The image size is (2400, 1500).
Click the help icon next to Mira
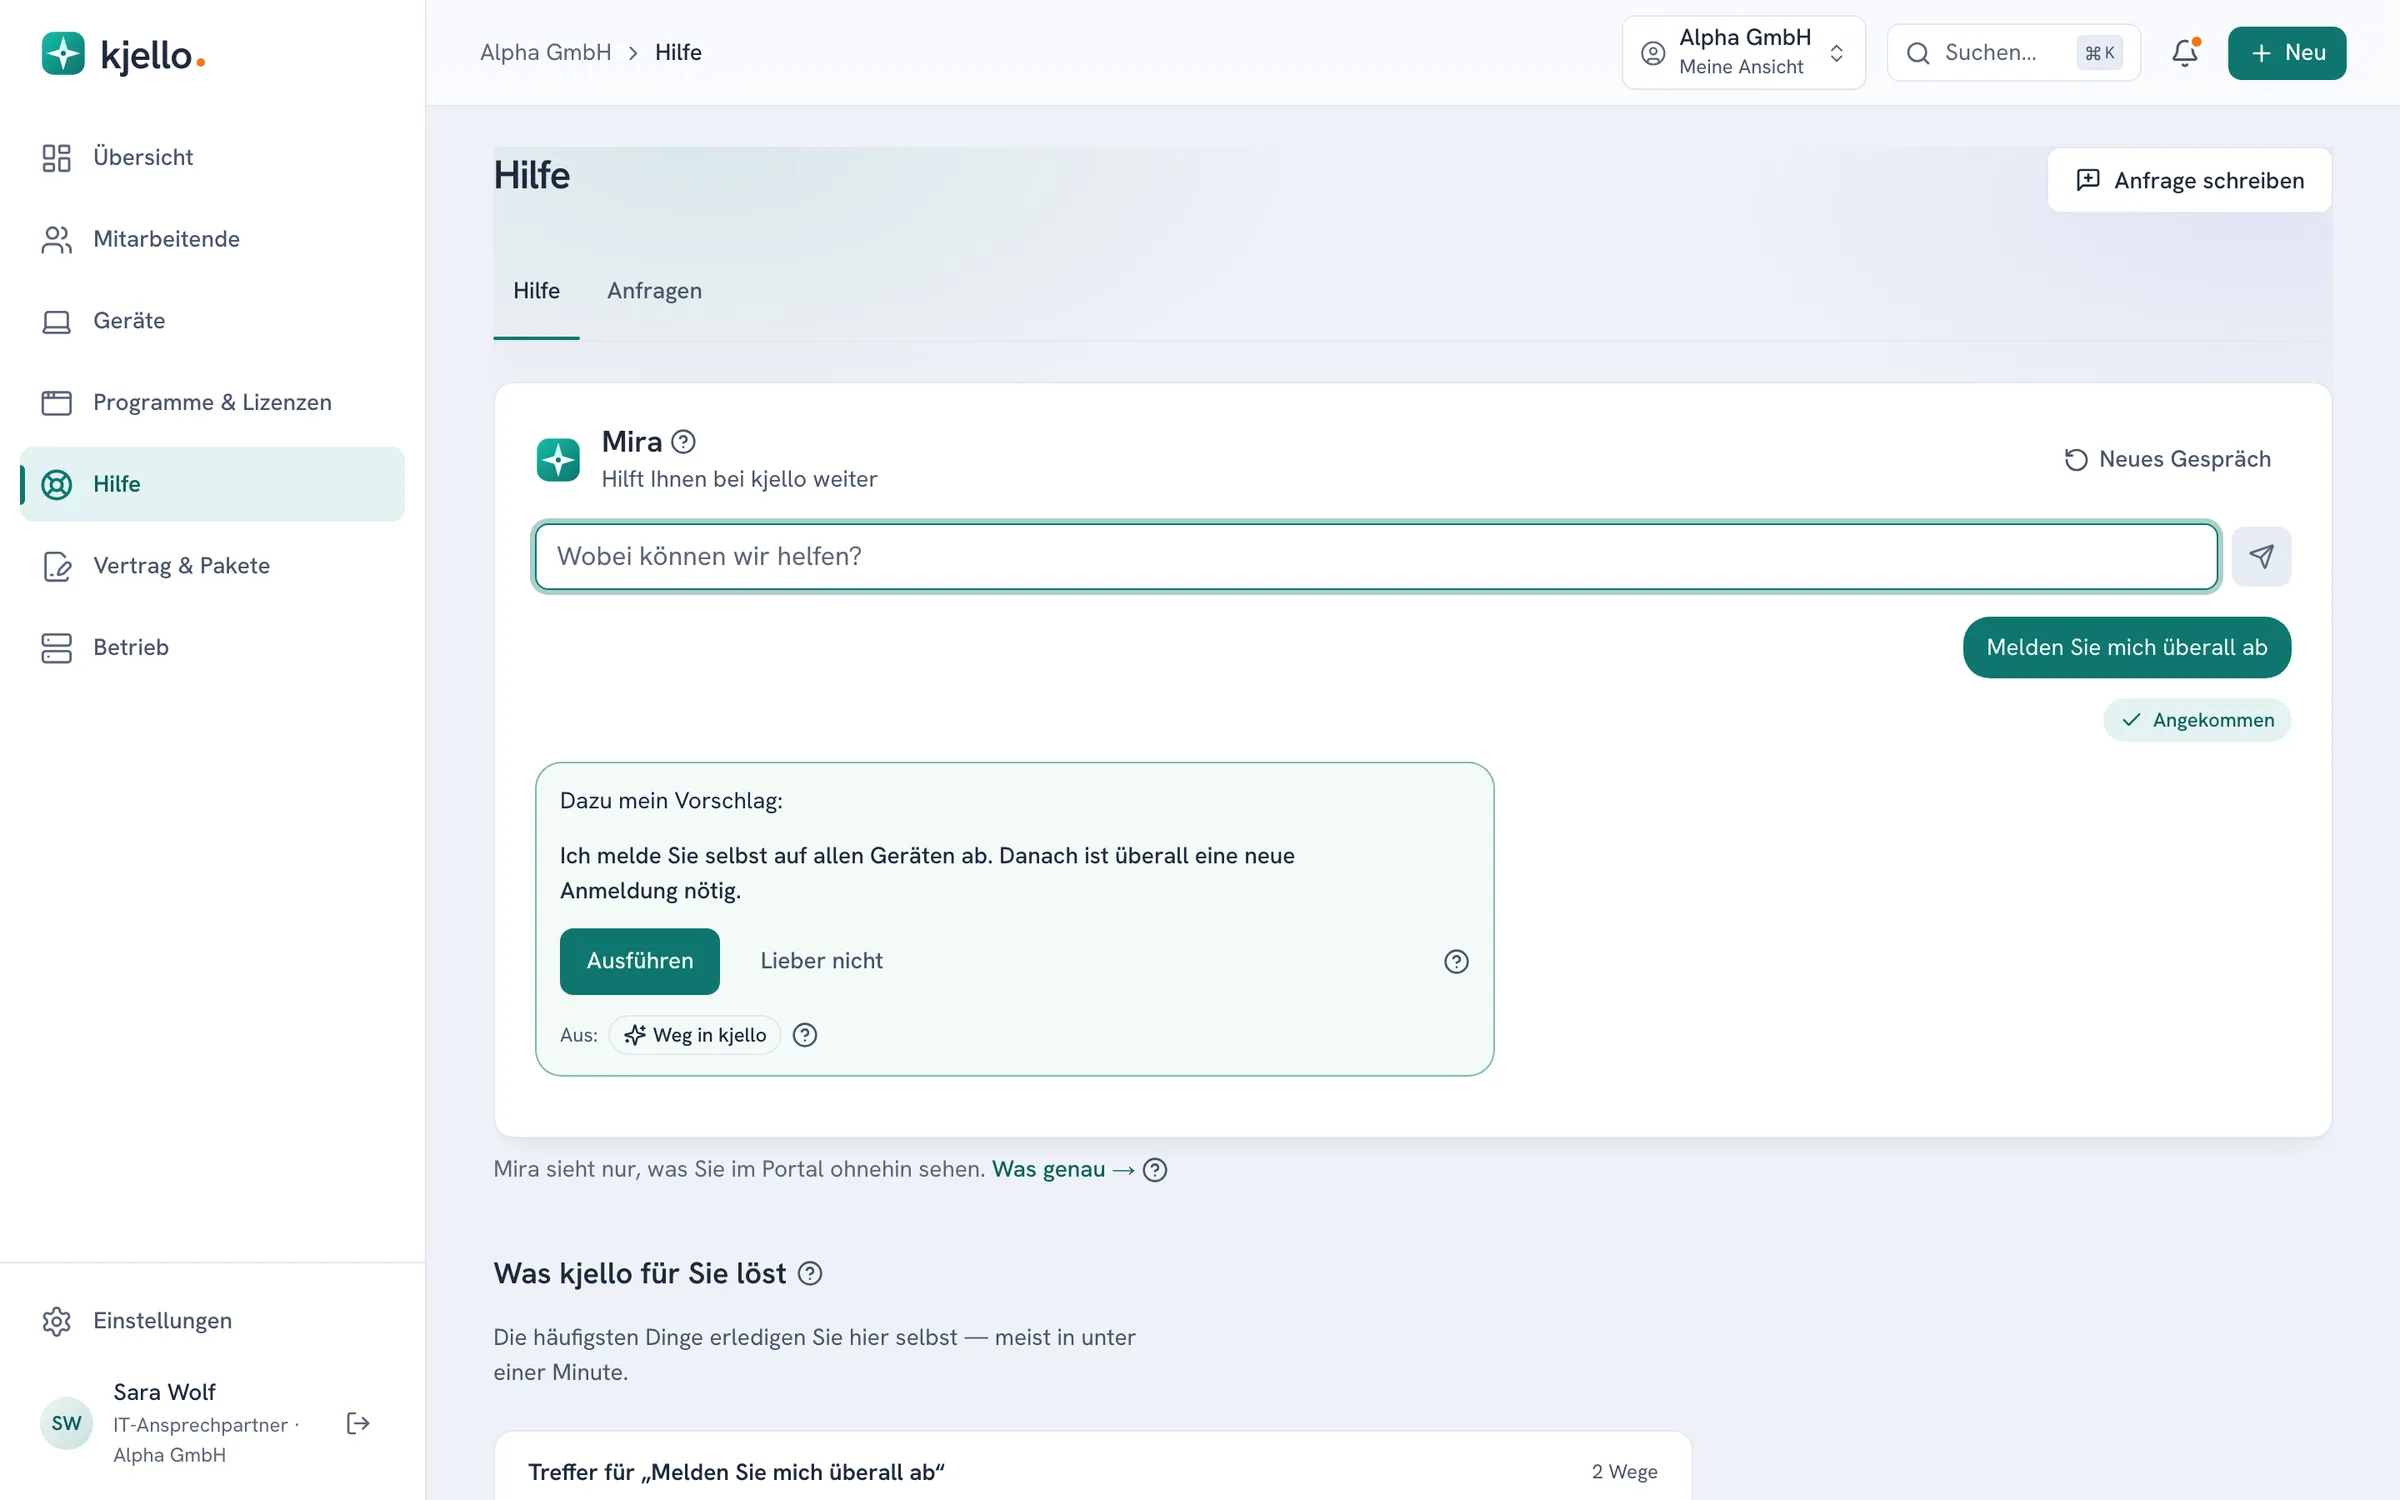pos(683,441)
